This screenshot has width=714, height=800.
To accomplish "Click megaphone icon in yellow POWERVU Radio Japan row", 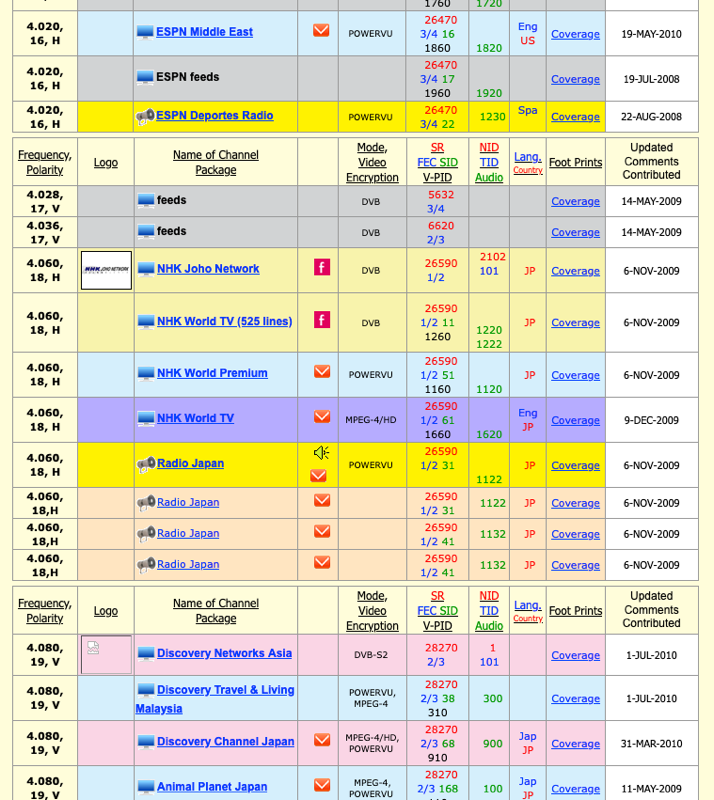I will pyautogui.click(x=146, y=464).
